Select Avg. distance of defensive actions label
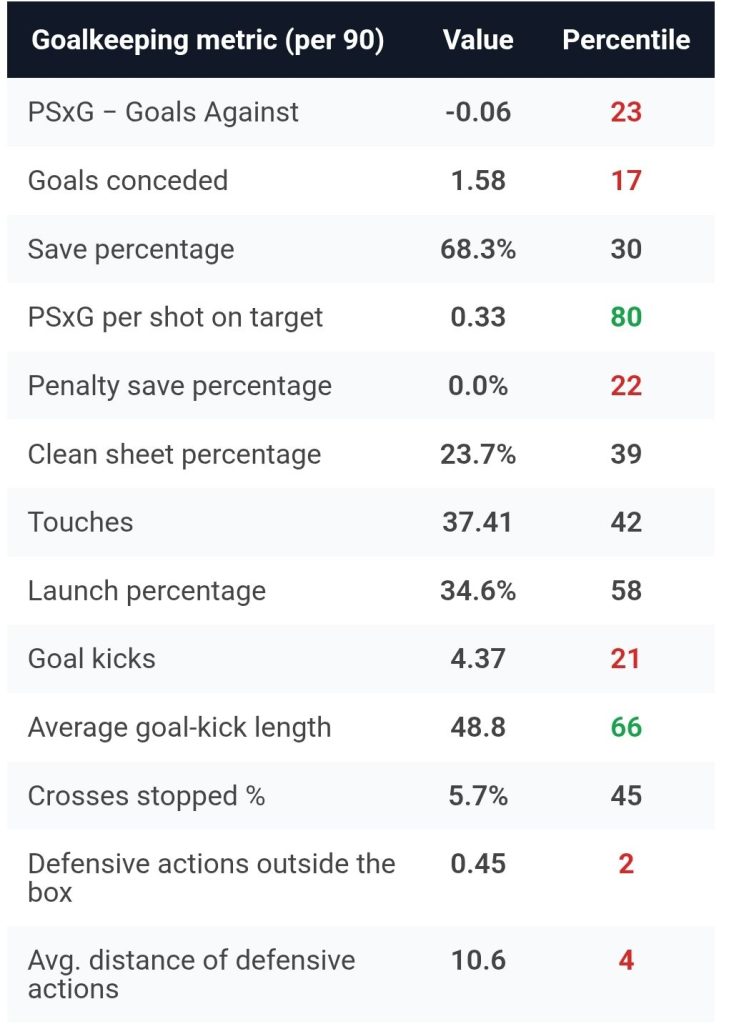 click(x=191, y=974)
